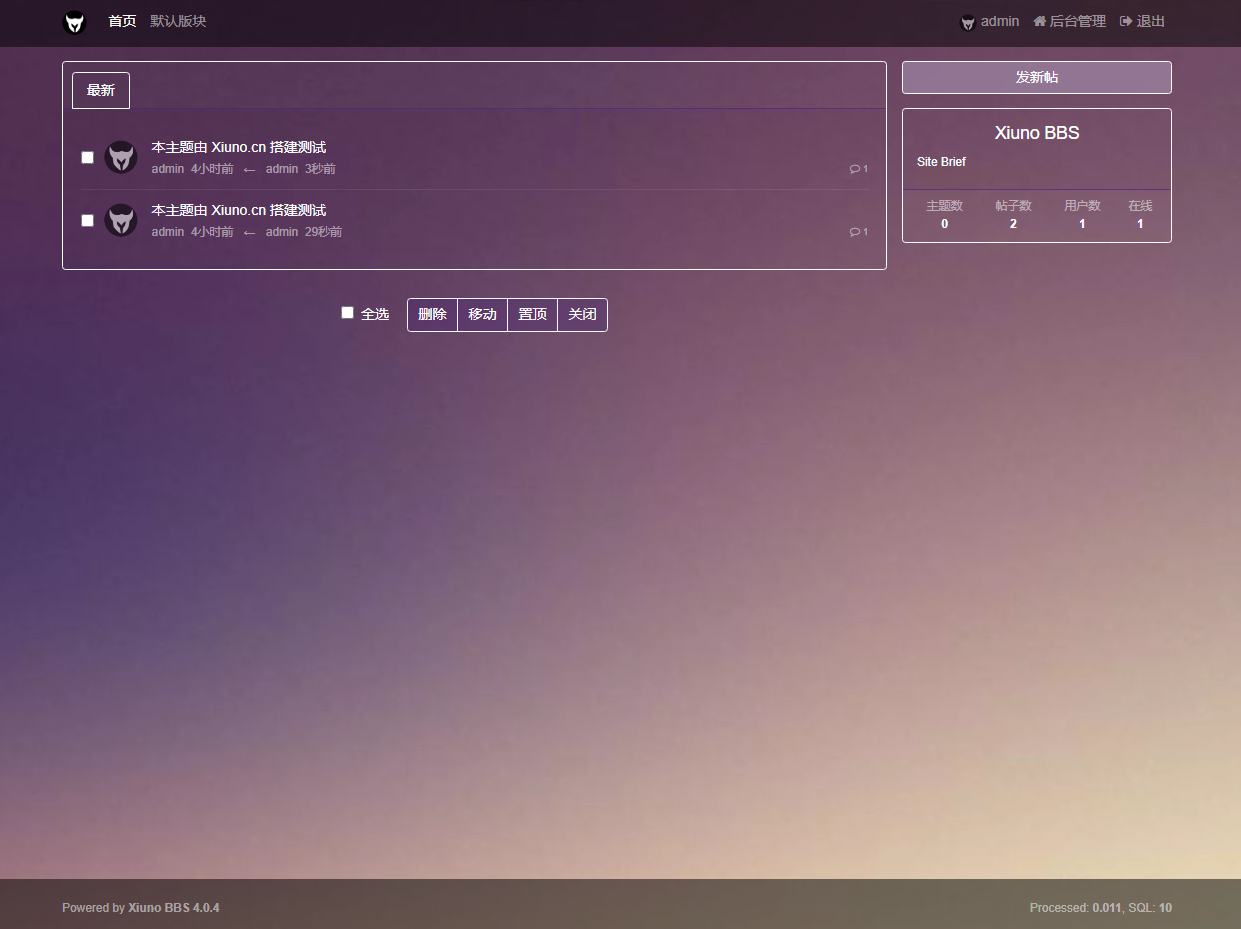Click the 移动 move button
Viewport: 1241px width, 929px height.
point(482,314)
